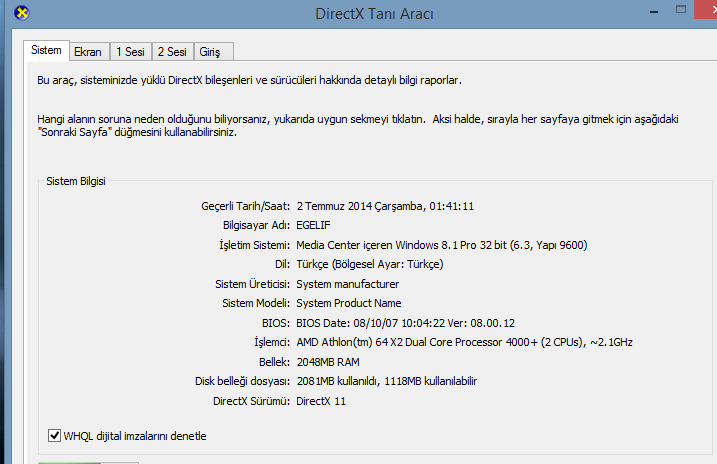Click the BIOS Date value text
This screenshot has height=464, width=717.
(406, 323)
